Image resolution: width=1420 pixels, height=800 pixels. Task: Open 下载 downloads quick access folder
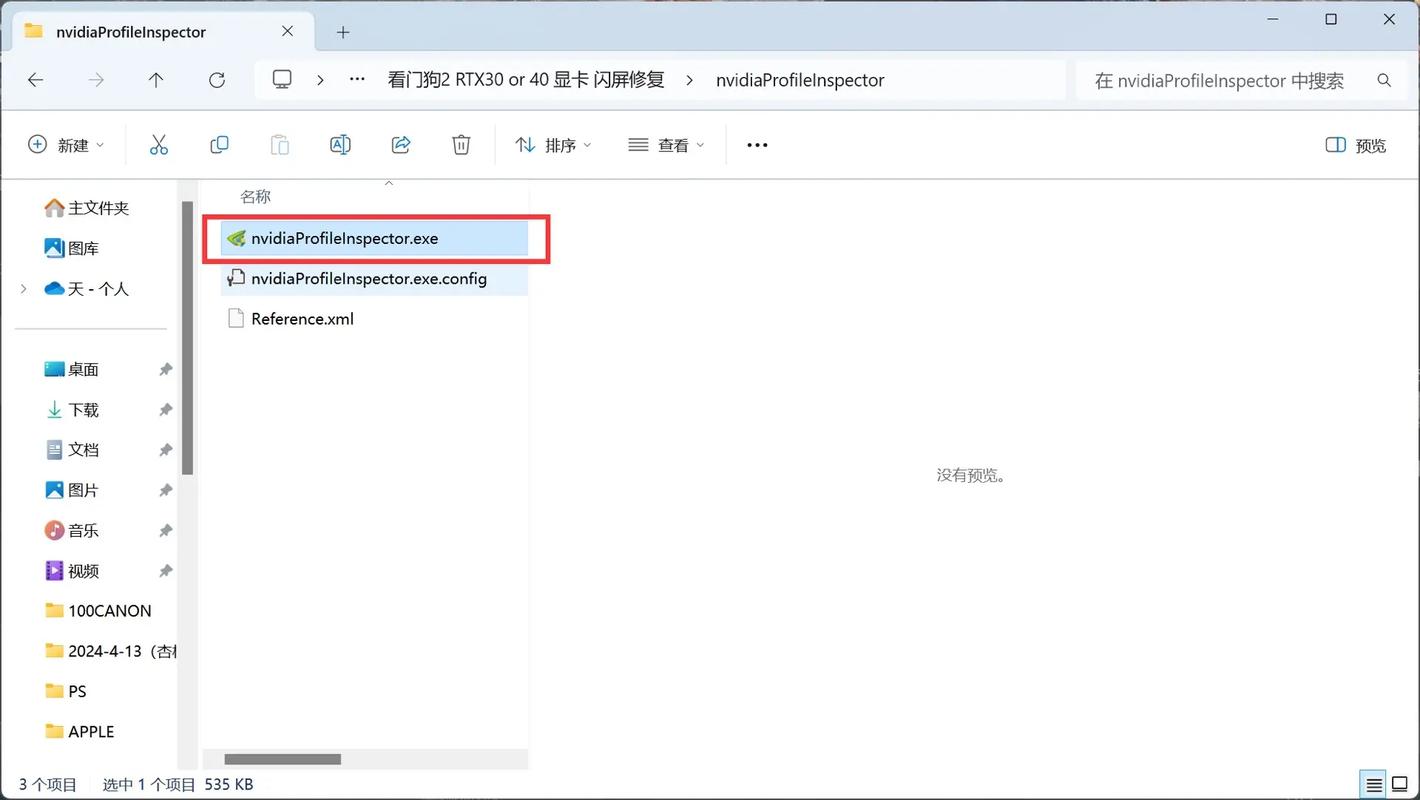72,410
